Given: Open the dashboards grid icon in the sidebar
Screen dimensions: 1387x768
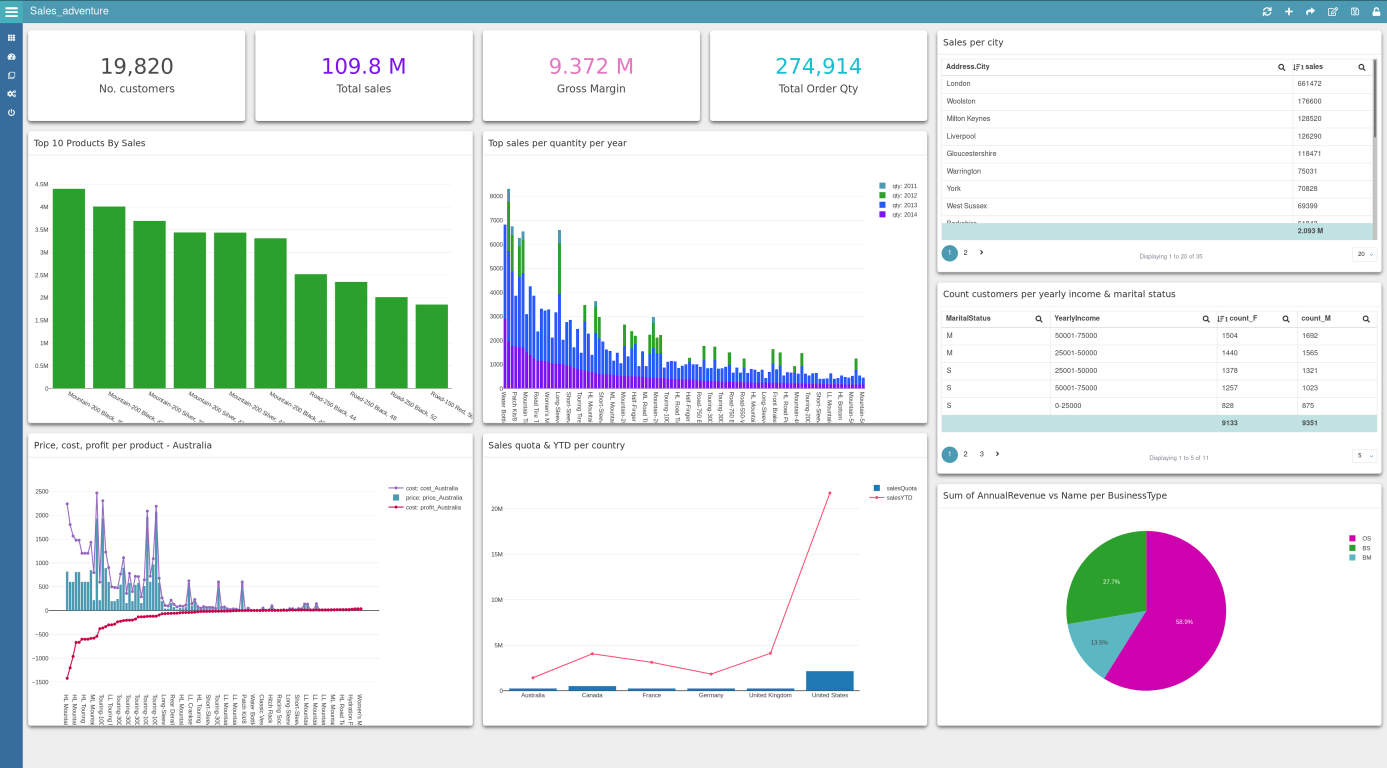Looking at the screenshot, I should coord(10,38).
